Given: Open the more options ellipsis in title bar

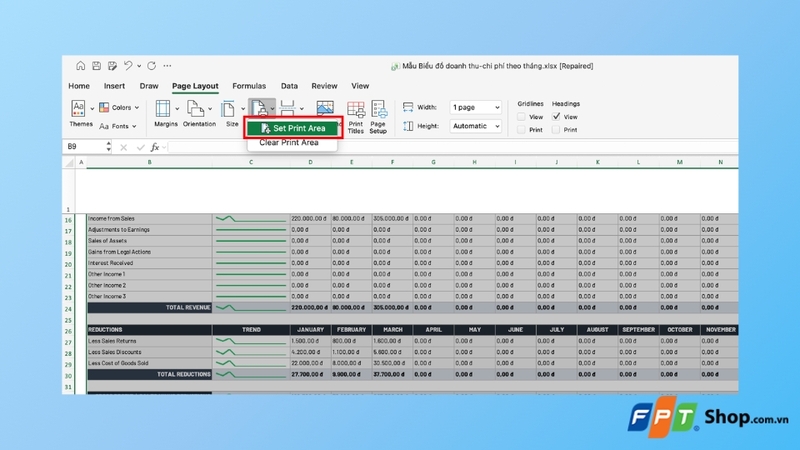Looking at the screenshot, I should pyautogui.click(x=167, y=66).
